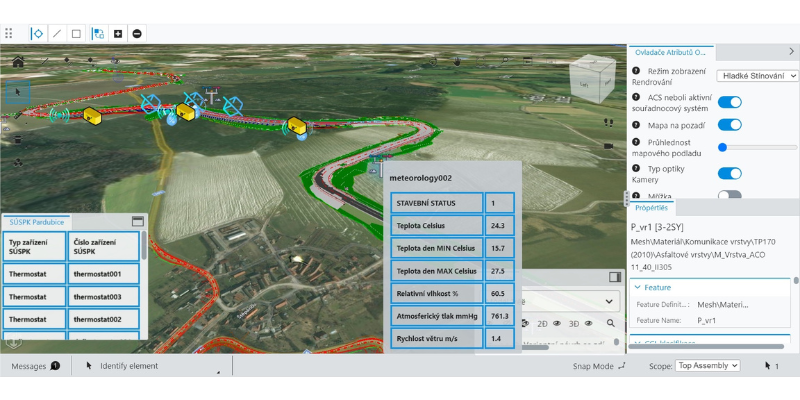
Task: Collapse the Feature section in Properties
Action: (638, 287)
